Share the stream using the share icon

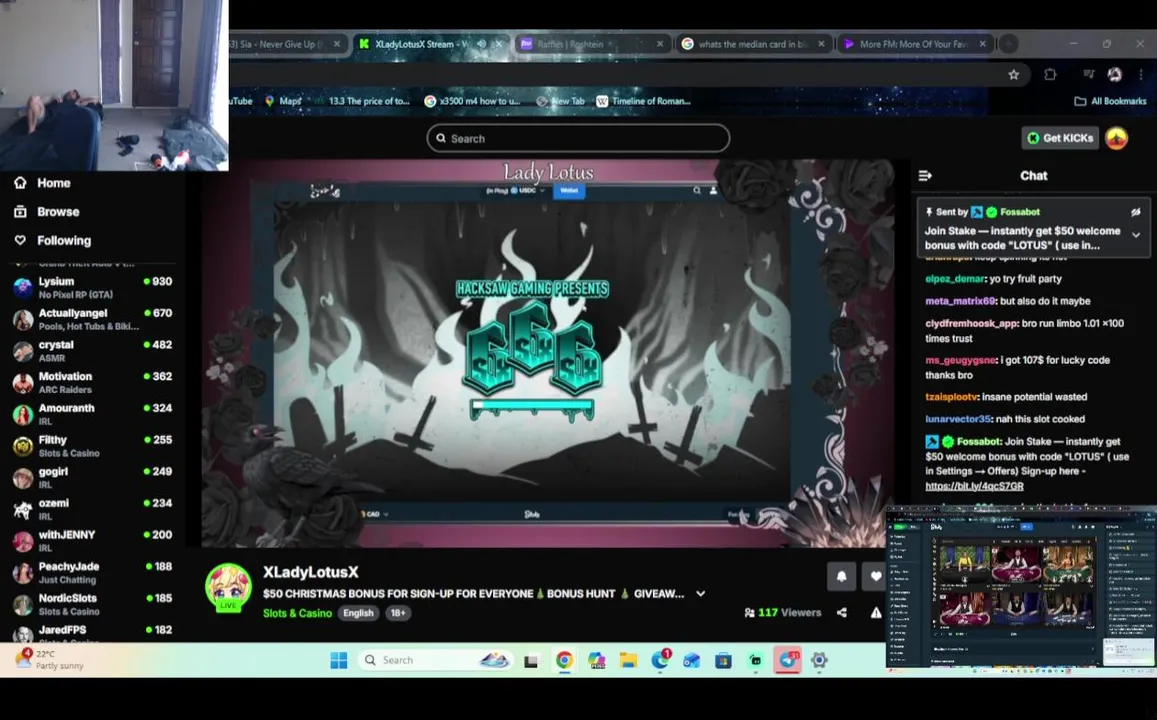coord(842,612)
